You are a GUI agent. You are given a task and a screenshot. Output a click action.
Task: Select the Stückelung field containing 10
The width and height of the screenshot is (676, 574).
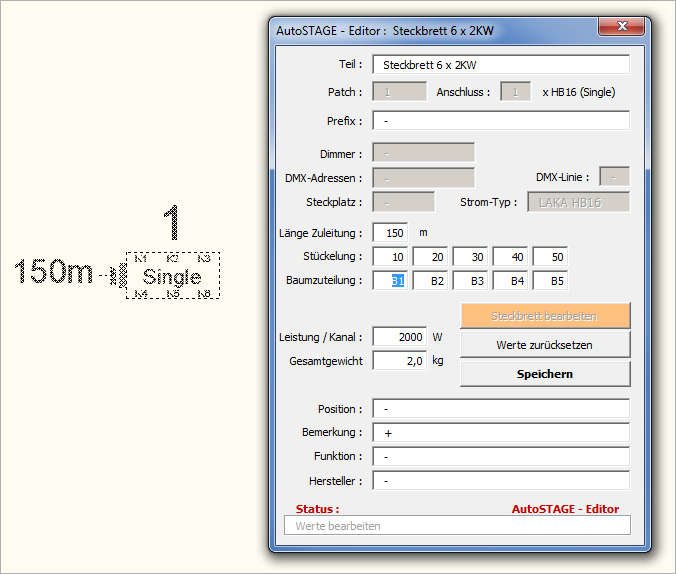[390, 257]
